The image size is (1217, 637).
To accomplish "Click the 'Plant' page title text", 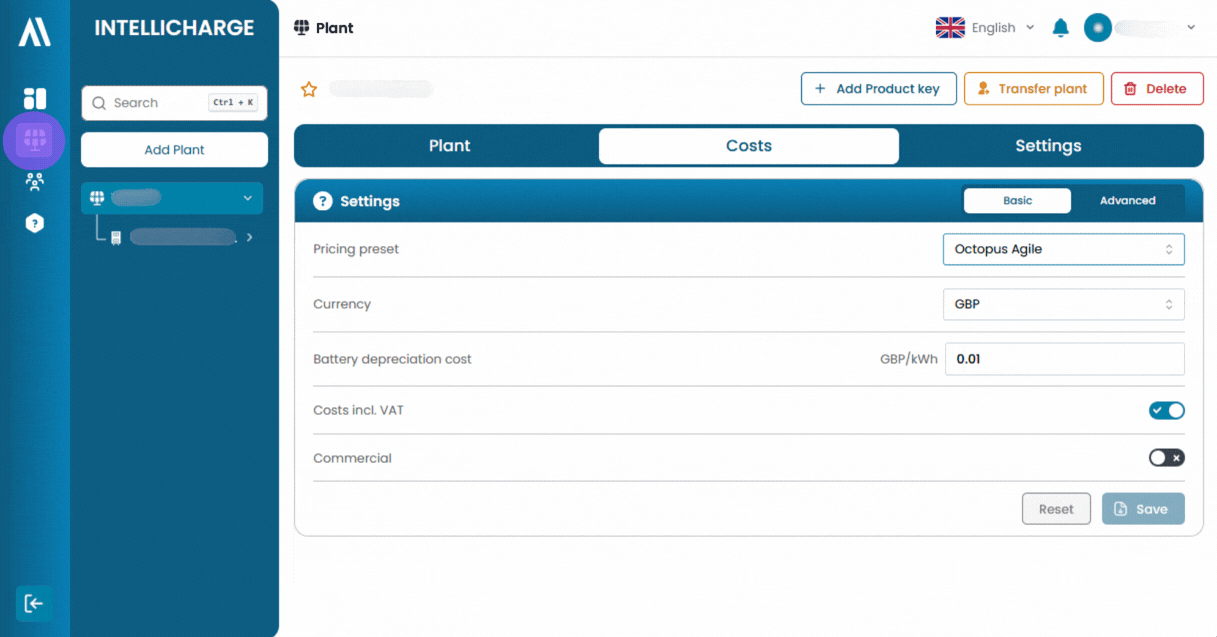I will (x=334, y=28).
